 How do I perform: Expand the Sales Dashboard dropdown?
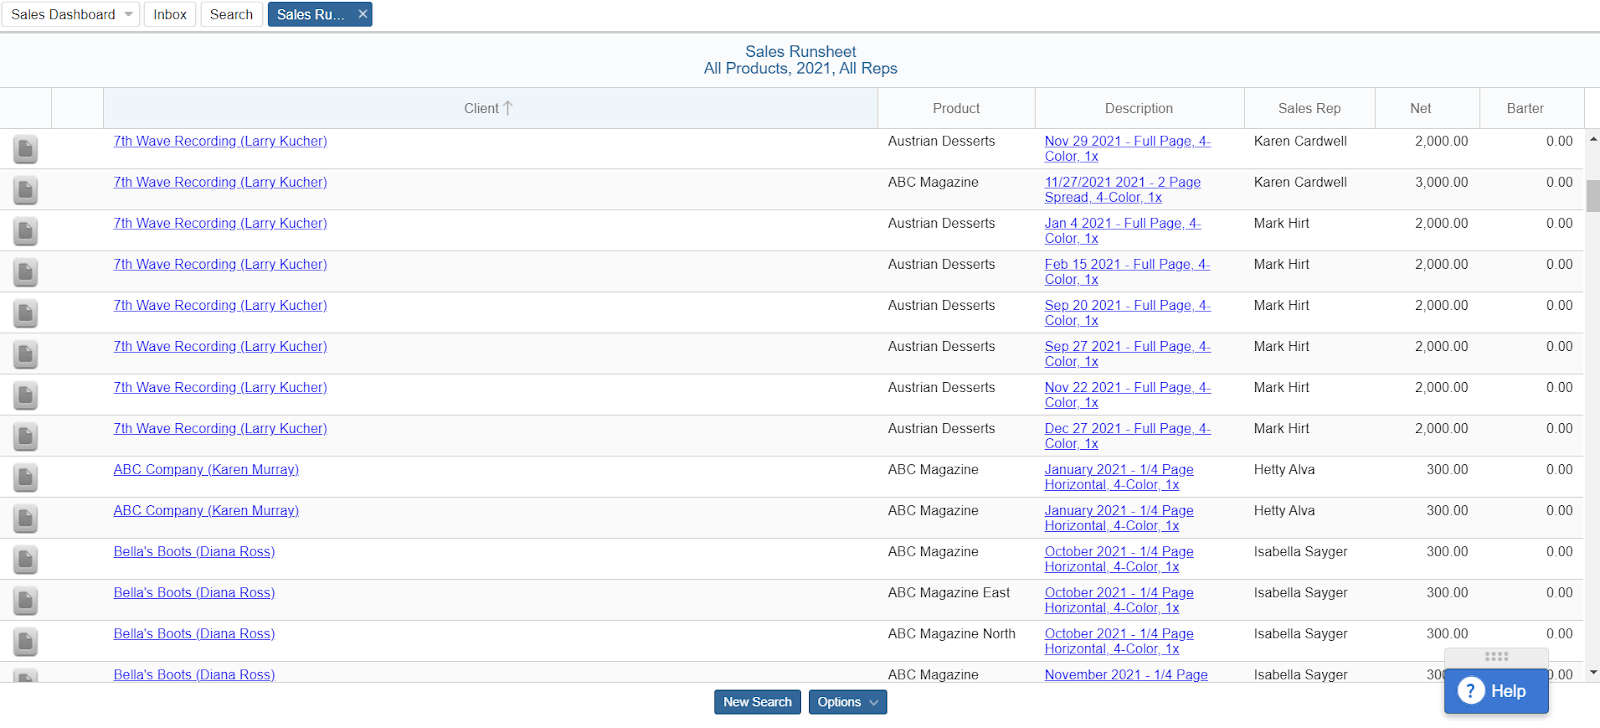[128, 14]
